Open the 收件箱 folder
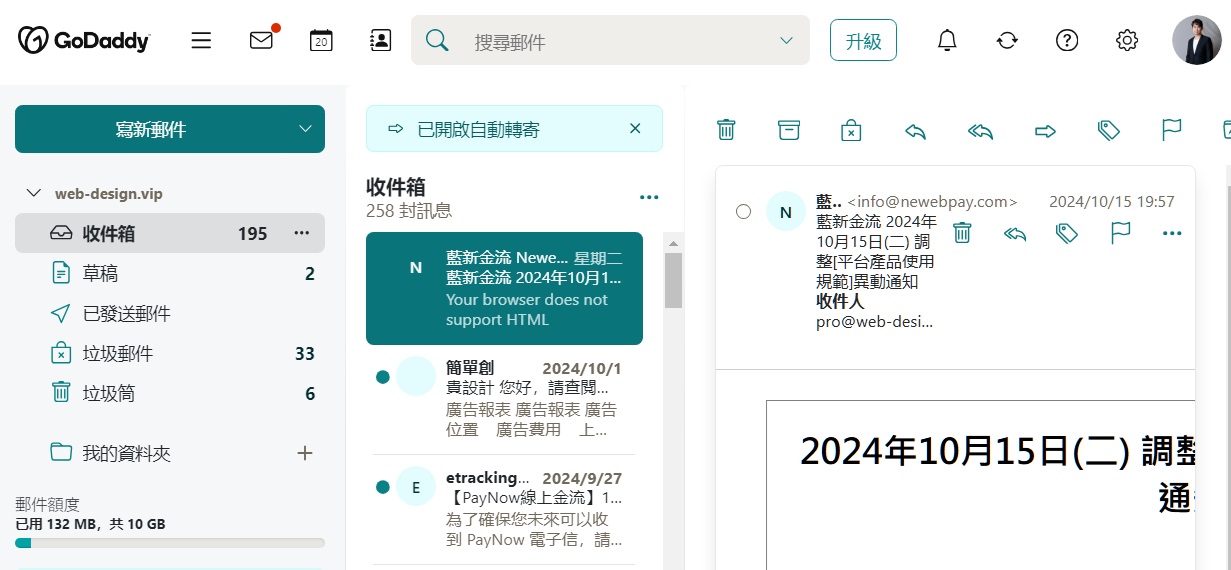The width and height of the screenshot is (1231, 570). click(170, 233)
